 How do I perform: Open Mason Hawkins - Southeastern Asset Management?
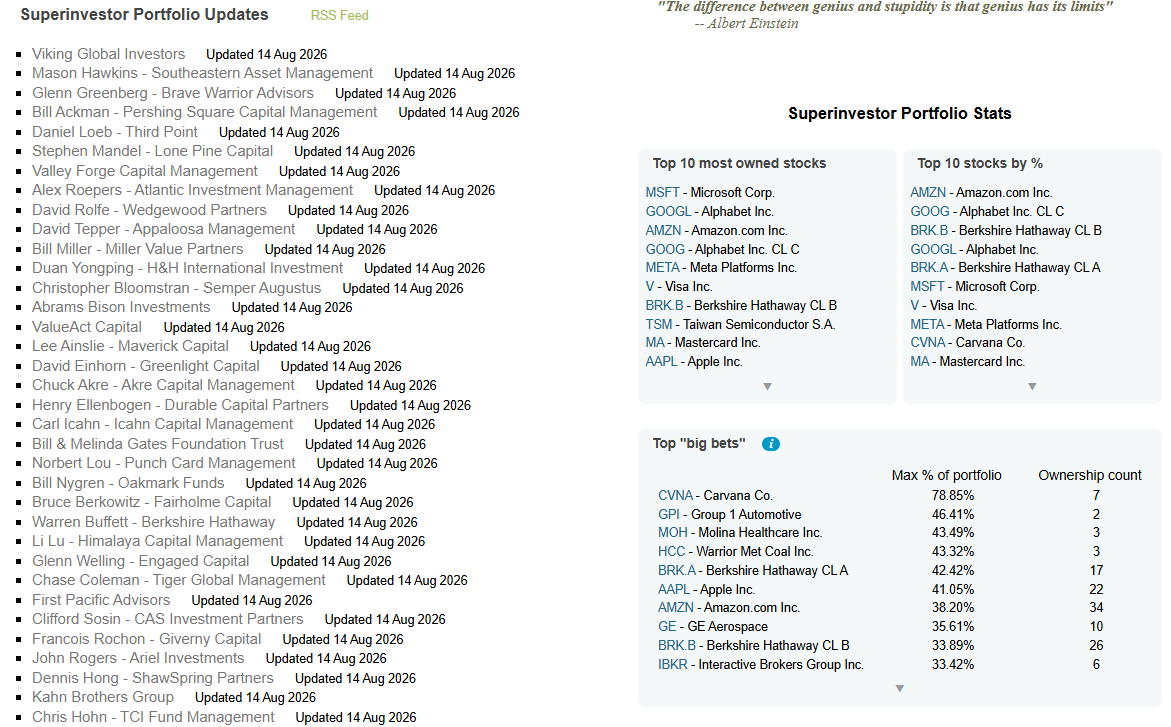[x=202, y=73]
